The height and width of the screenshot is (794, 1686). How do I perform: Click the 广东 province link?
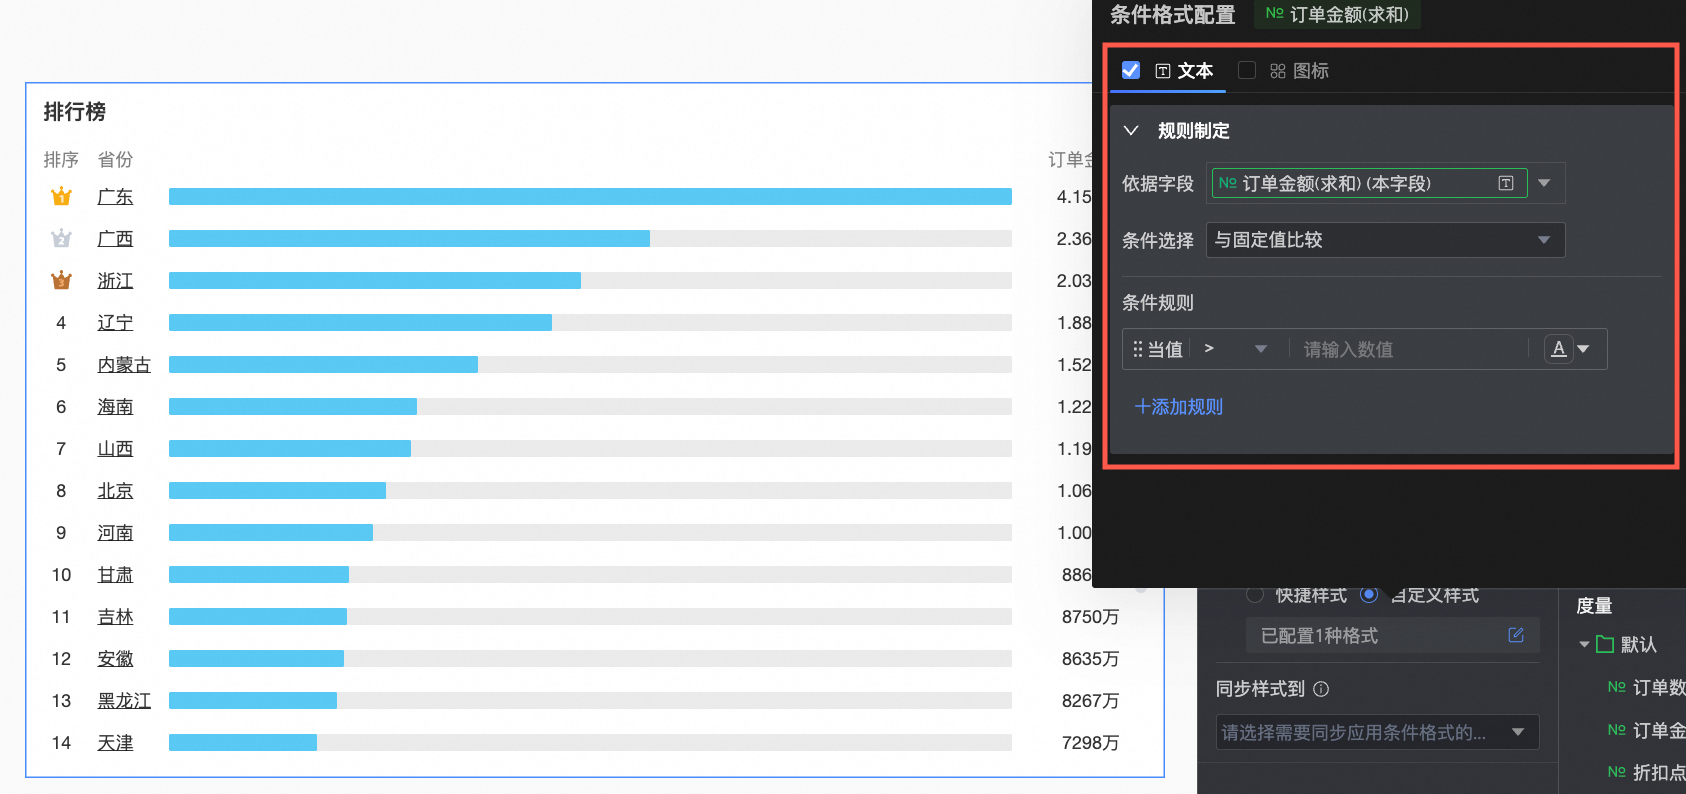tap(115, 197)
